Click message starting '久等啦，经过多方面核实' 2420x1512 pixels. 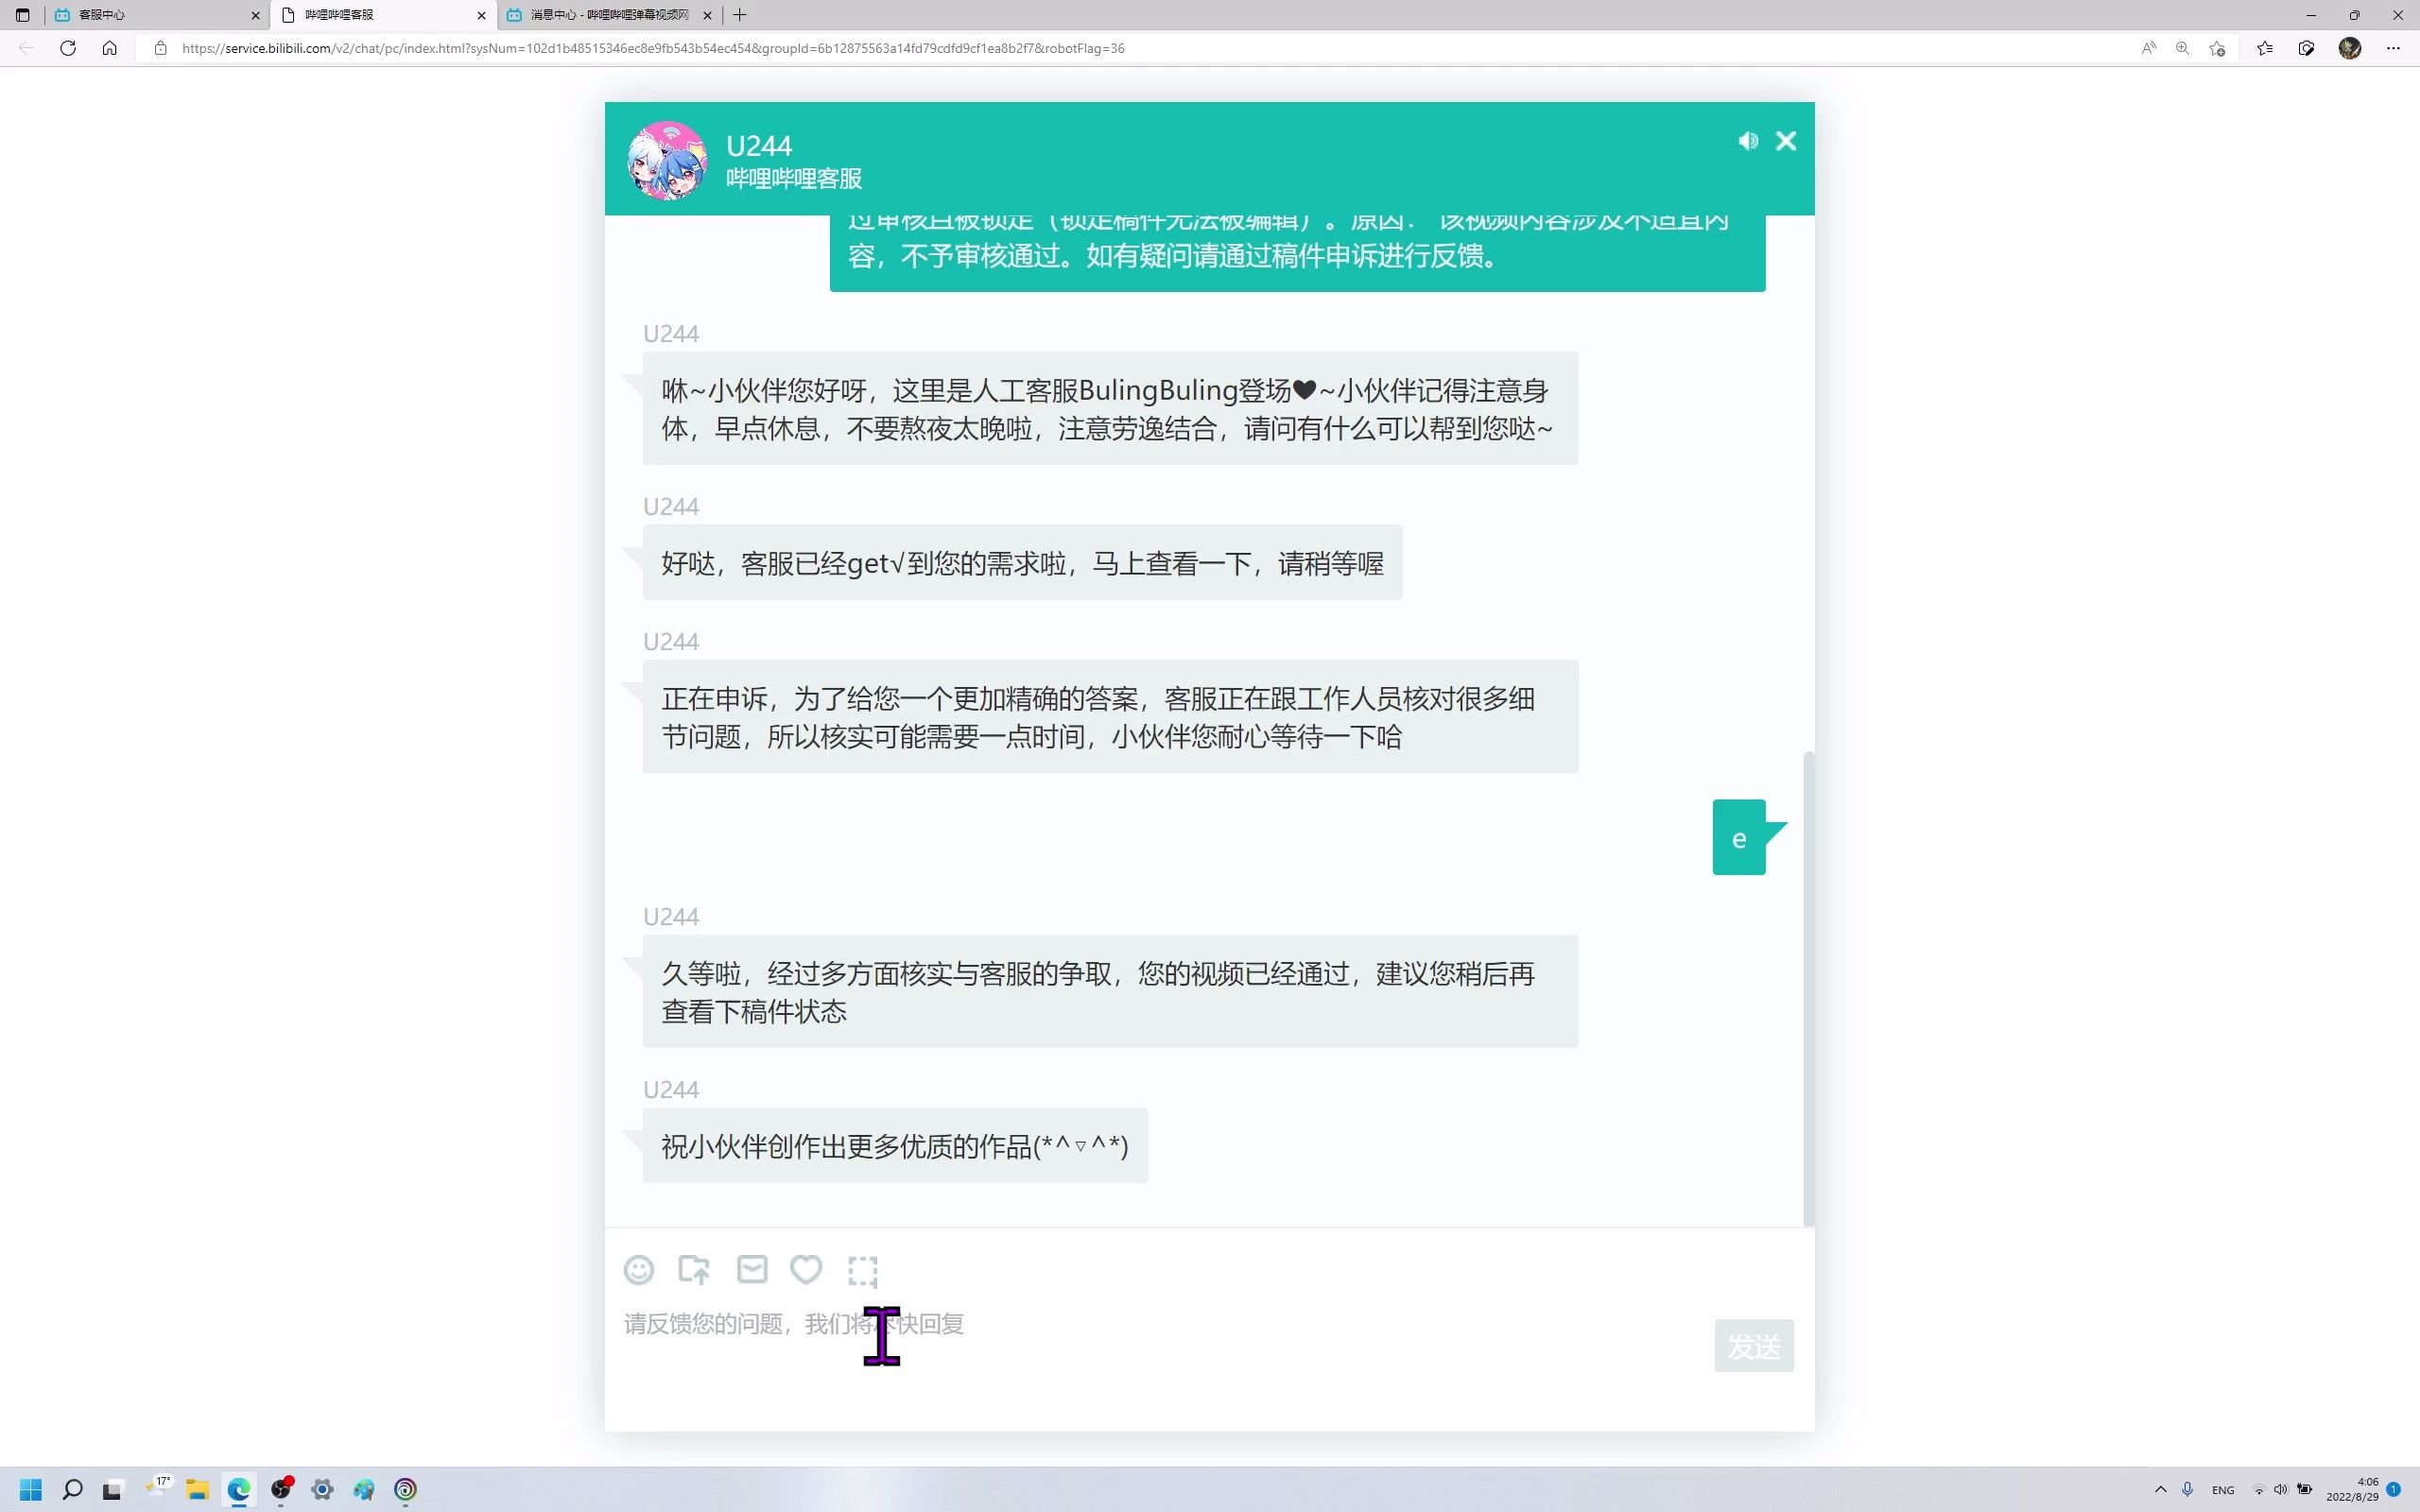click(1110, 991)
